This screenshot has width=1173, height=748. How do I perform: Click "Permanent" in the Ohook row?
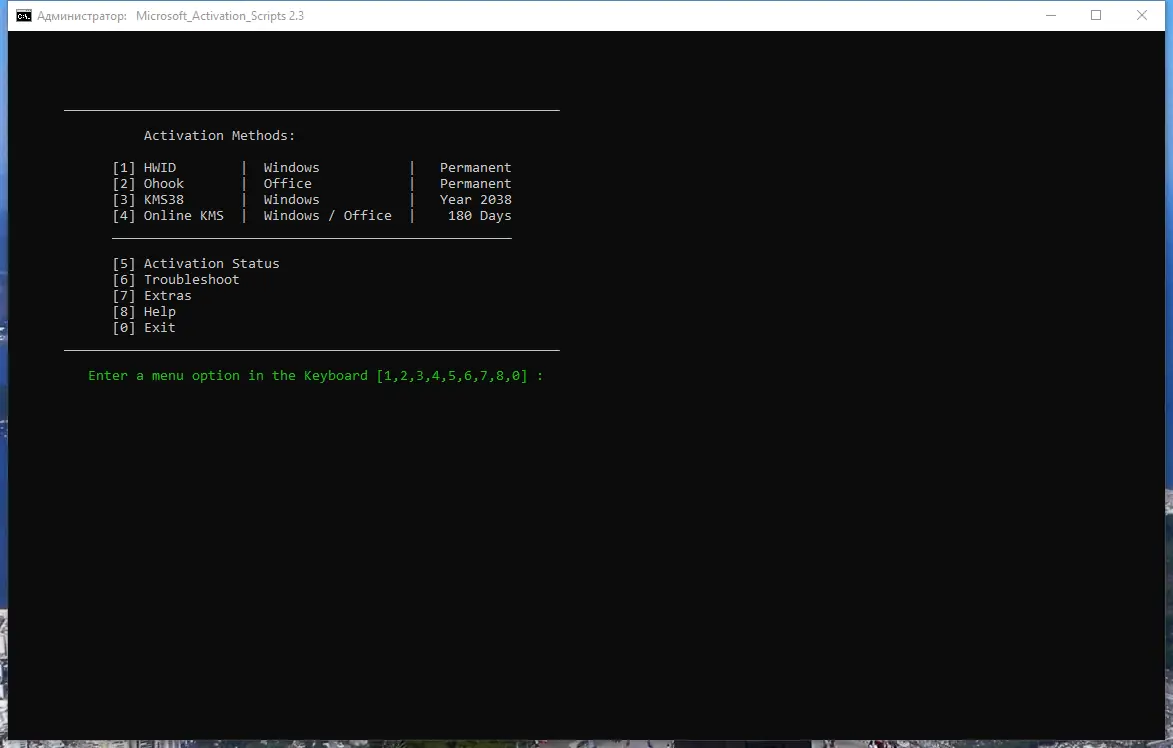click(475, 183)
